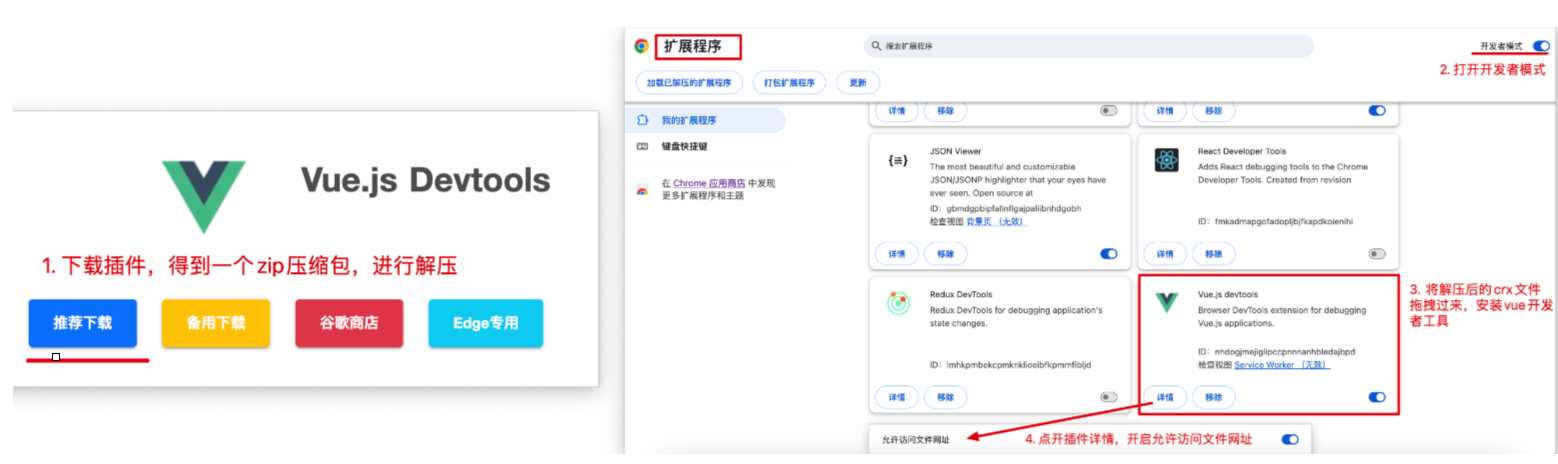The height and width of the screenshot is (464, 1558).
Task: Click the Chrome Web Store rainbow icon in sidebar
Action: click(x=642, y=190)
